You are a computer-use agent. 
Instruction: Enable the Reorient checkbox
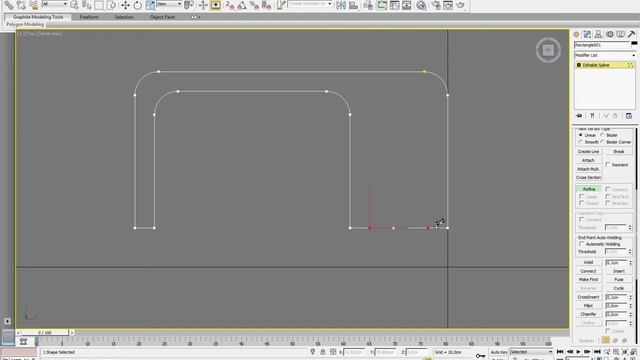click(x=608, y=164)
